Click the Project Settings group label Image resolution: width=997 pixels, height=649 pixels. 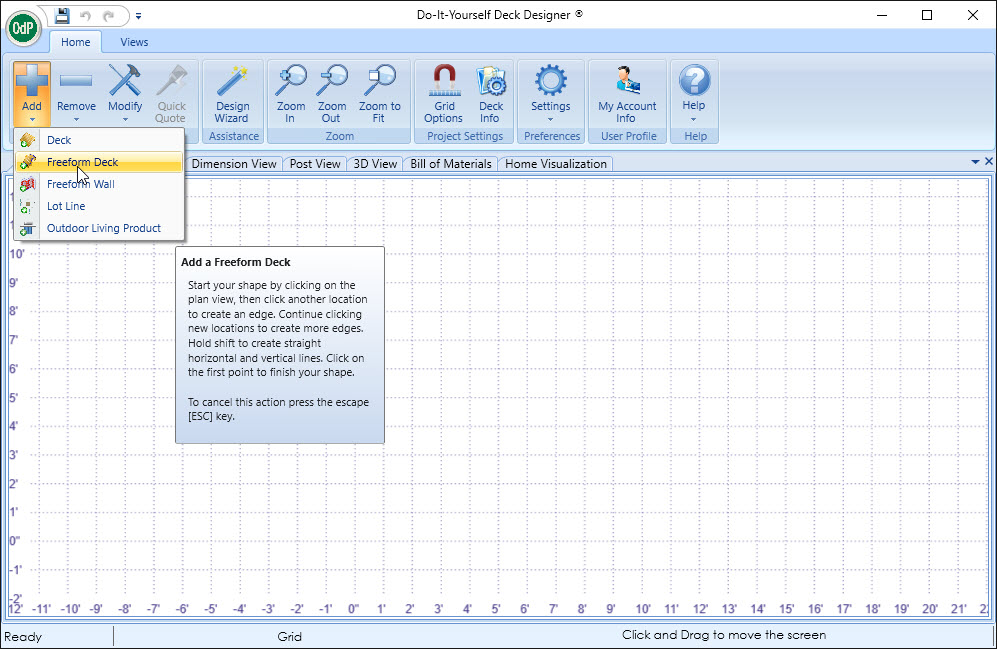tap(465, 136)
